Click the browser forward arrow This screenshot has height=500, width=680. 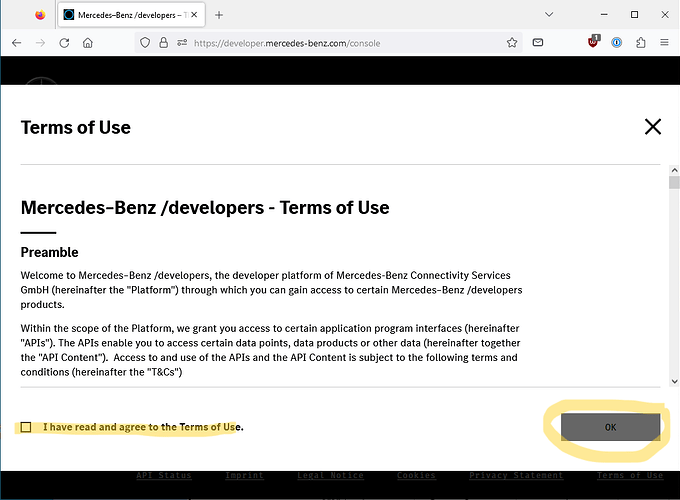(x=40, y=43)
